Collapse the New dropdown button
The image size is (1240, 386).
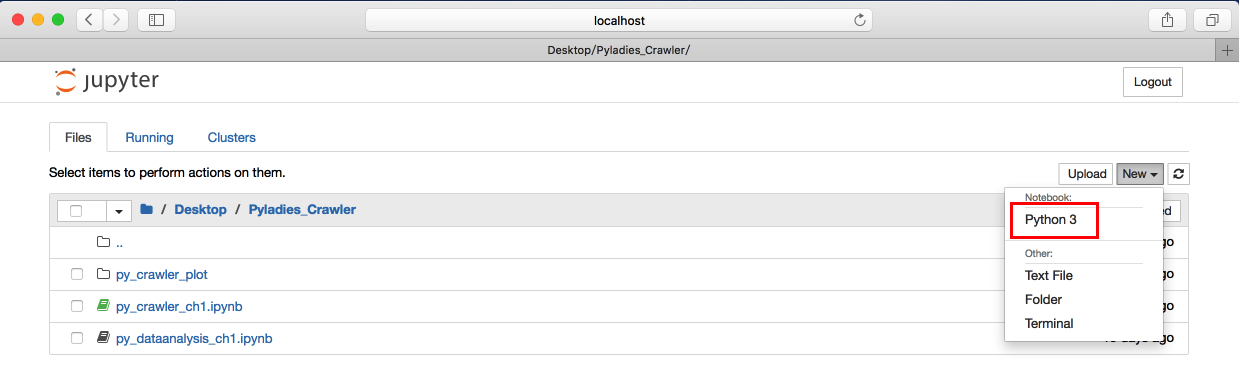pos(1140,174)
